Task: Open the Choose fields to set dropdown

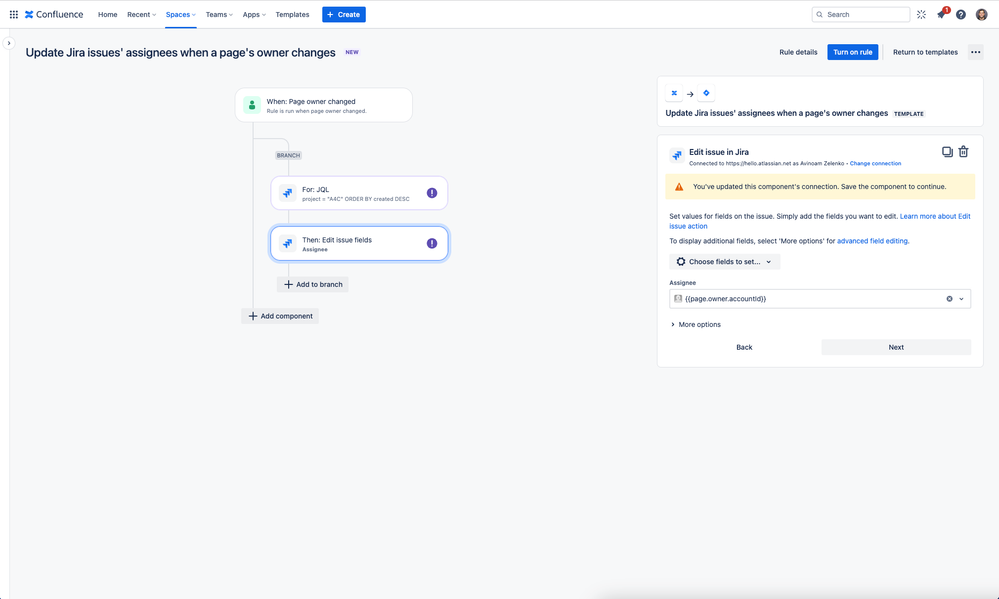Action: click(x=724, y=262)
